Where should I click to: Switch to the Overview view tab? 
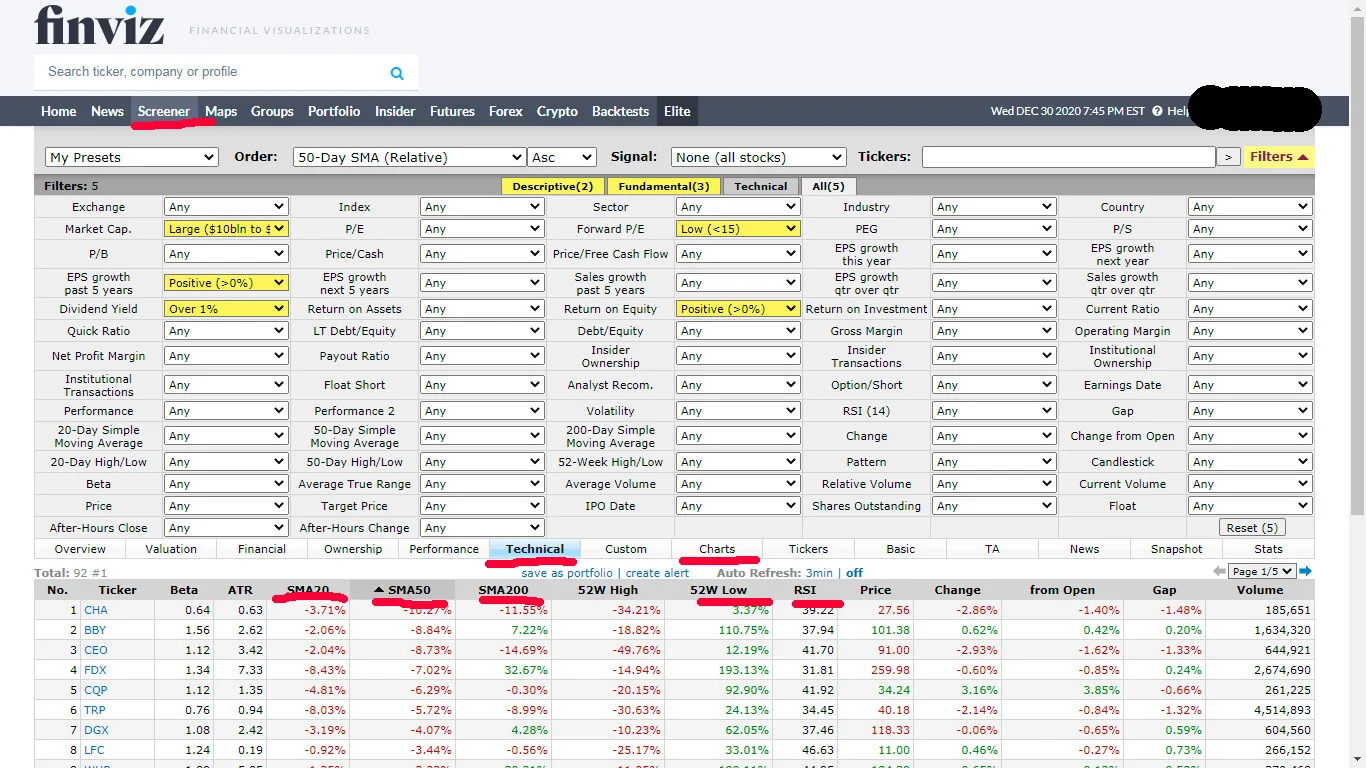pyautogui.click(x=80, y=549)
